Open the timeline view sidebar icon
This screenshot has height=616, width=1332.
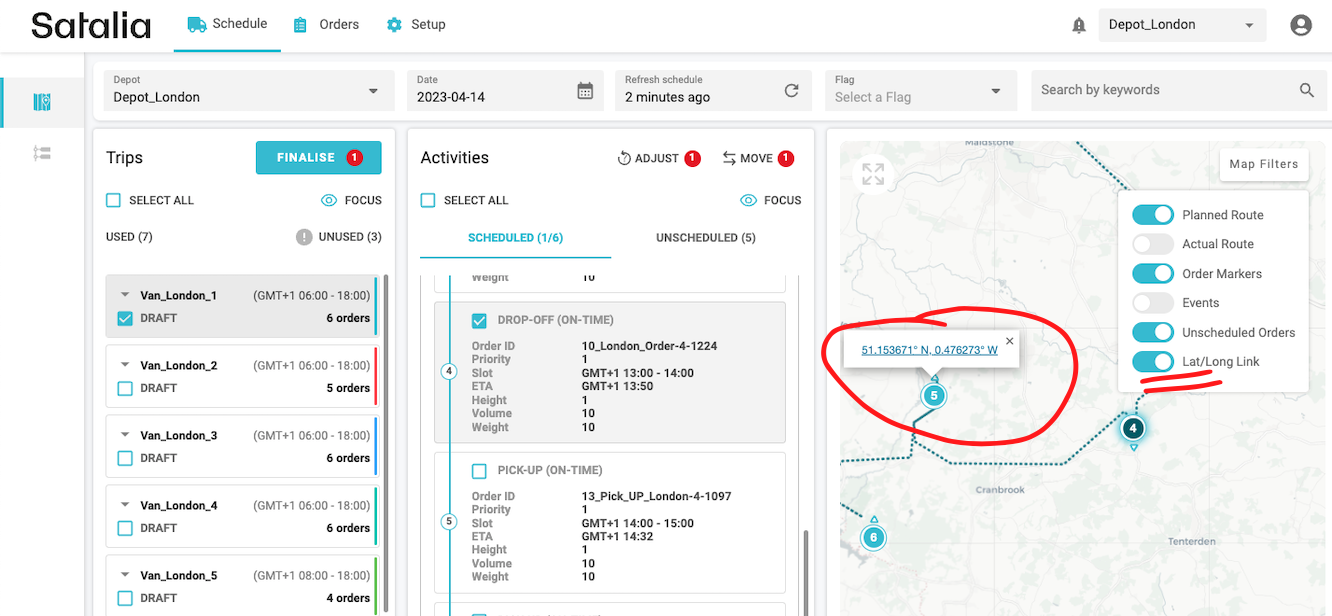[42, 153]
